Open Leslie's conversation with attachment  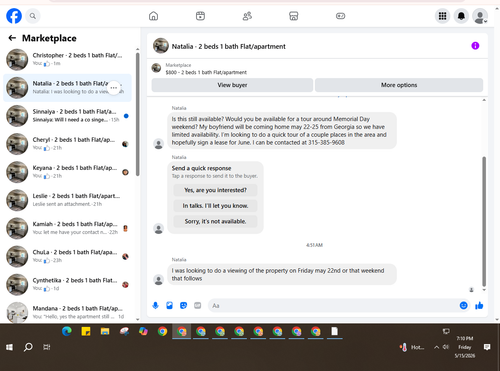[x=68, y=200]
